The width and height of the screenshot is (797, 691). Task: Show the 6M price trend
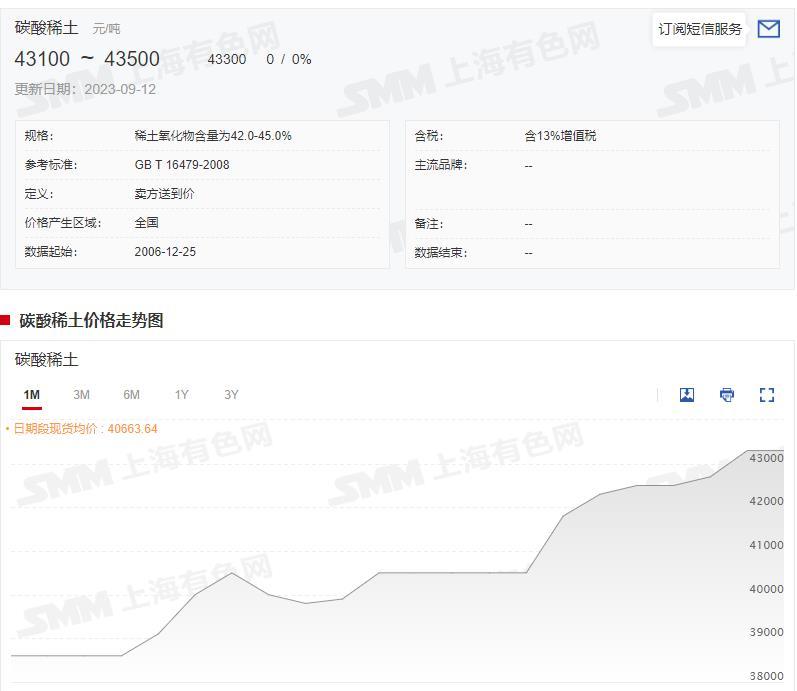tap(131, 395)
